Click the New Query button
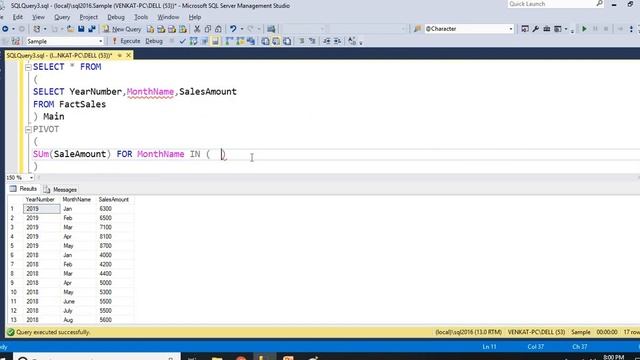The height and width of the screenshot is (360, 640). click(x=122, y=29)
